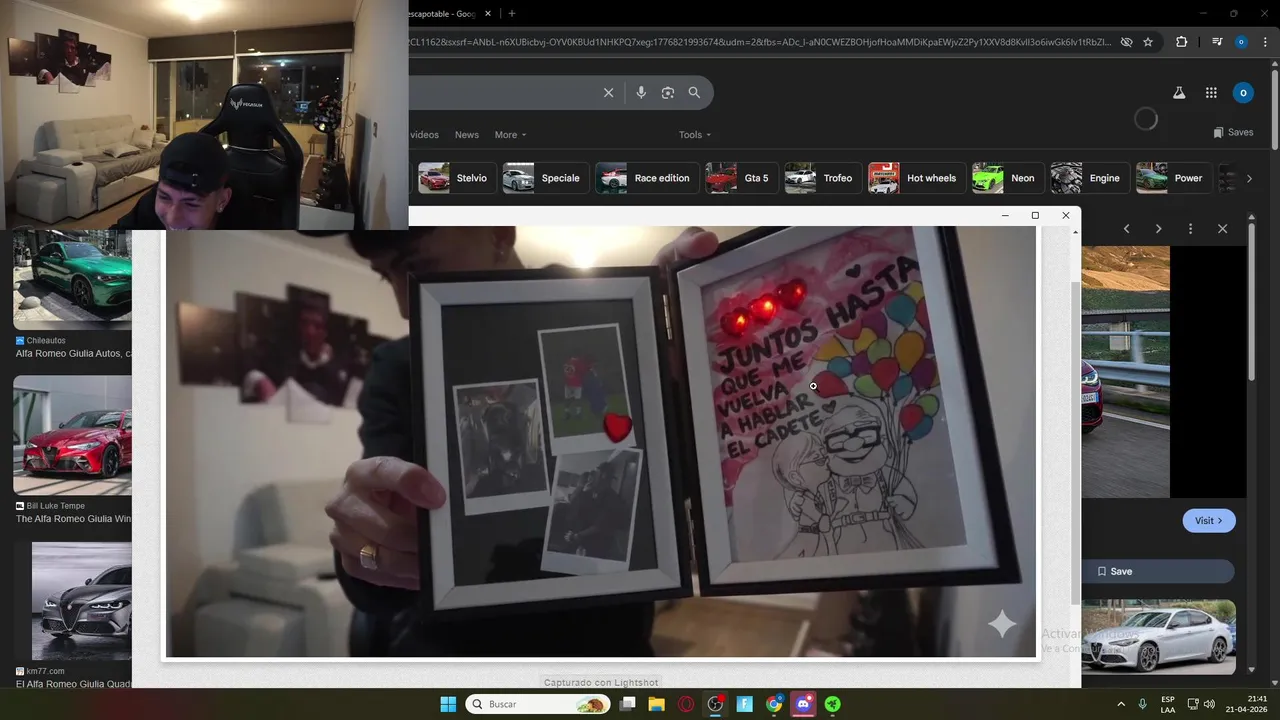Clear the Google search box text
This screenshot has width=1280, height=720.
[x=608, y=92]
